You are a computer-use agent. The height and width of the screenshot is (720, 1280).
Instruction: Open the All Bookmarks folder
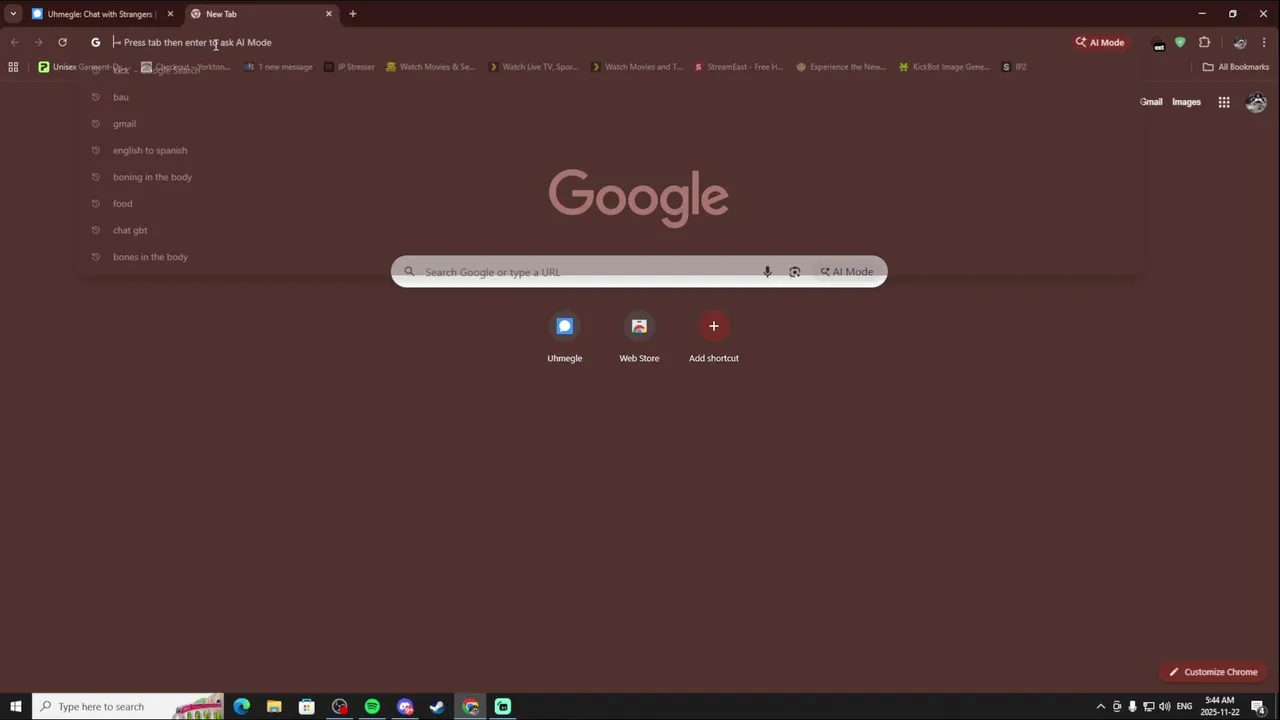1235,67
